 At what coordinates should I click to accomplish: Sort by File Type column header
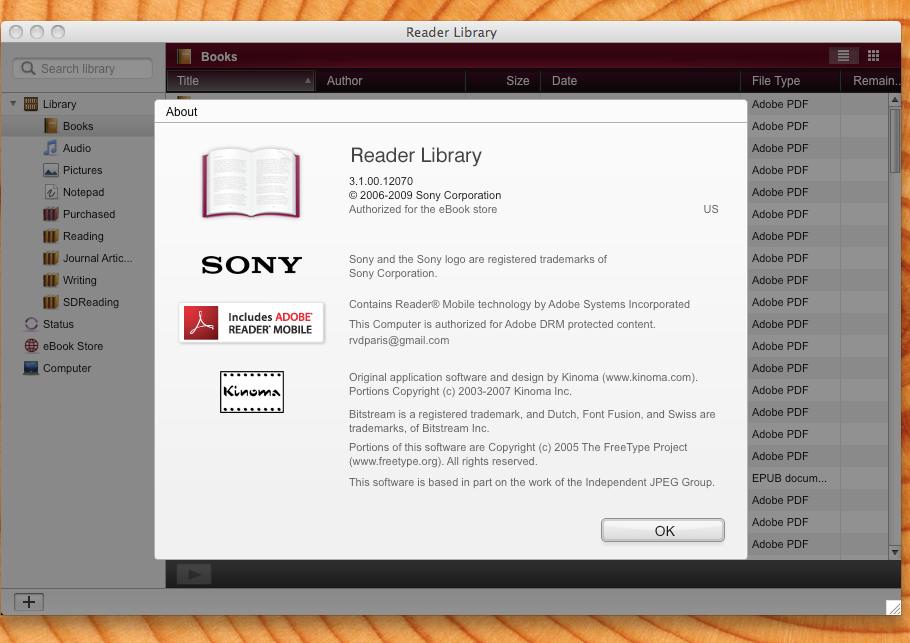click(790, 81)
